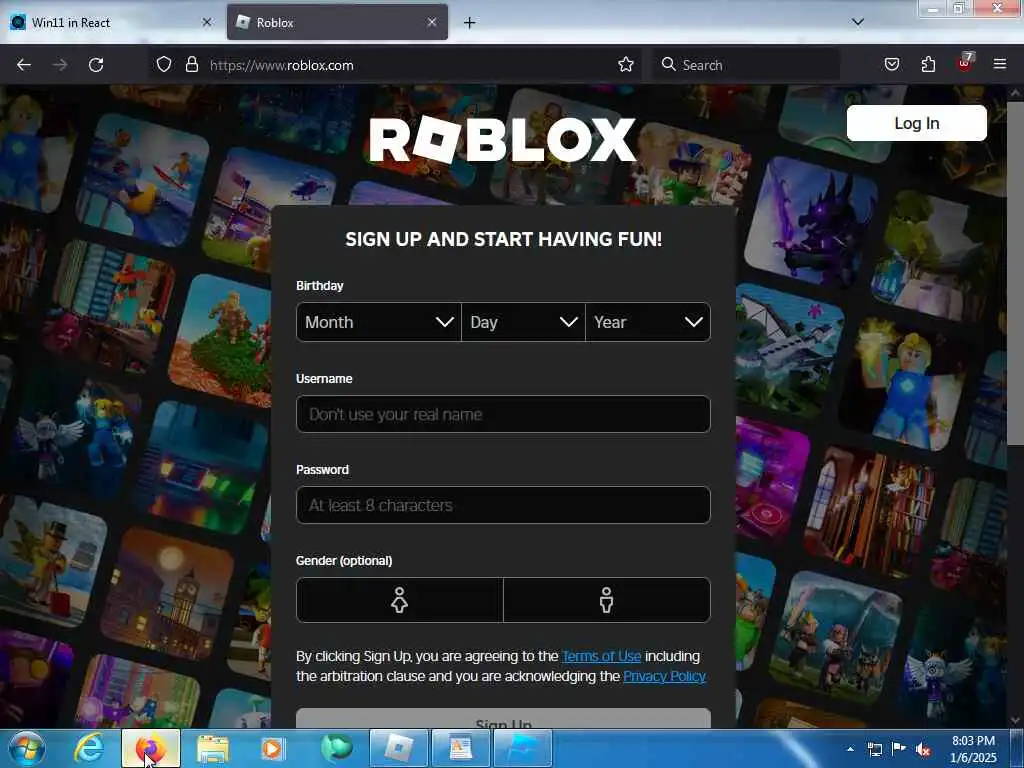1024x768 pixels.
Task: Open the Privacy Policy link
Action: tap(664, 676)
